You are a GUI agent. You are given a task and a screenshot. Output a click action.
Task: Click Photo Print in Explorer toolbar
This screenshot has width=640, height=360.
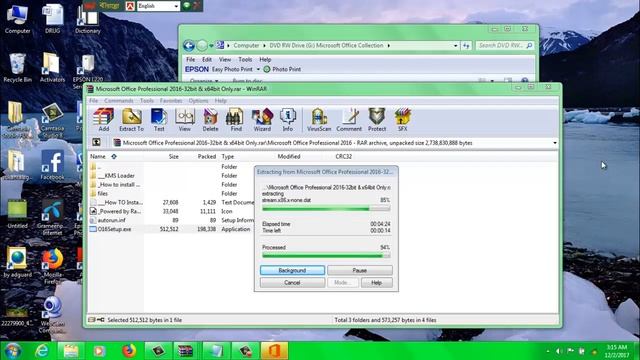pyautogui.click(x=282, y=69)
